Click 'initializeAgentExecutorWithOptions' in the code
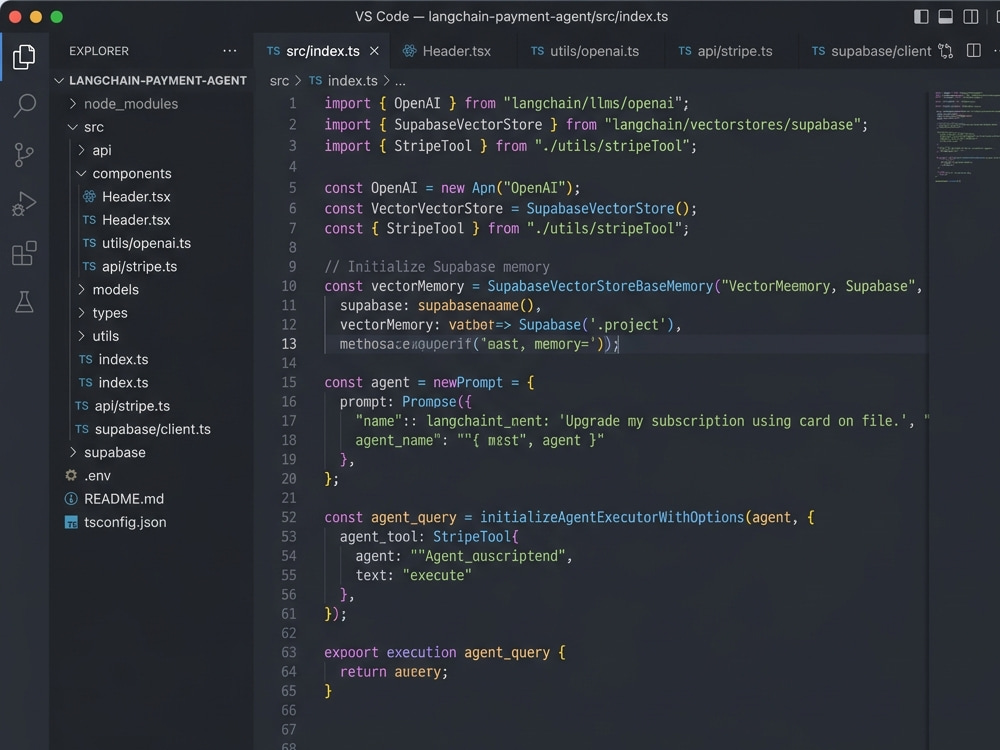 click(612, 517)
